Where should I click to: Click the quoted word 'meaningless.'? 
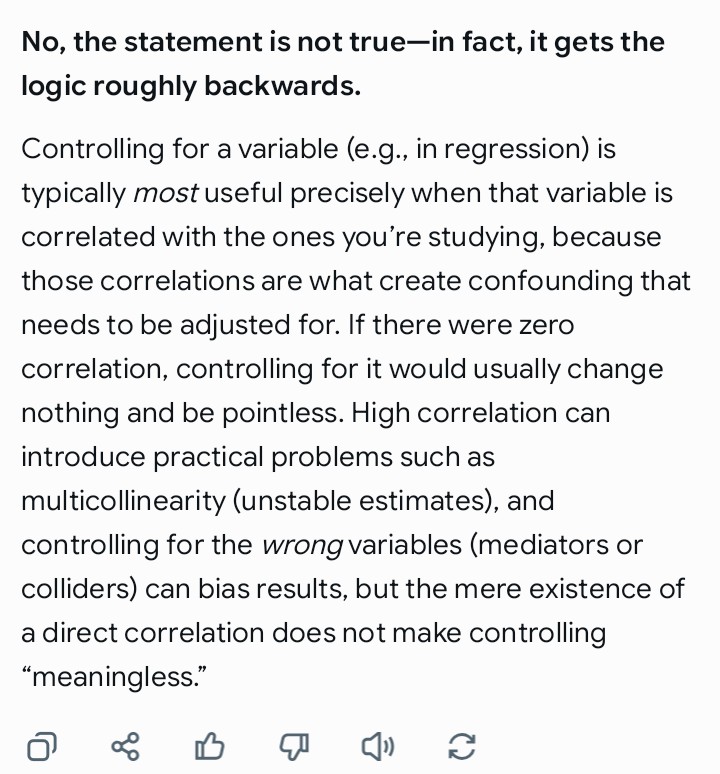click(x=114, y=677)
